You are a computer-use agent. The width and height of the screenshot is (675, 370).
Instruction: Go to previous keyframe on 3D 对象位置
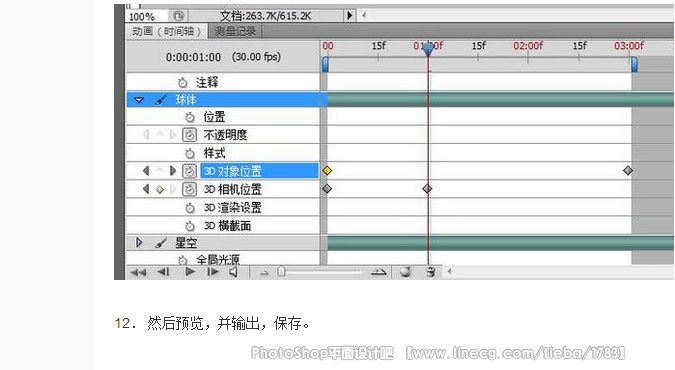point(146,171)
